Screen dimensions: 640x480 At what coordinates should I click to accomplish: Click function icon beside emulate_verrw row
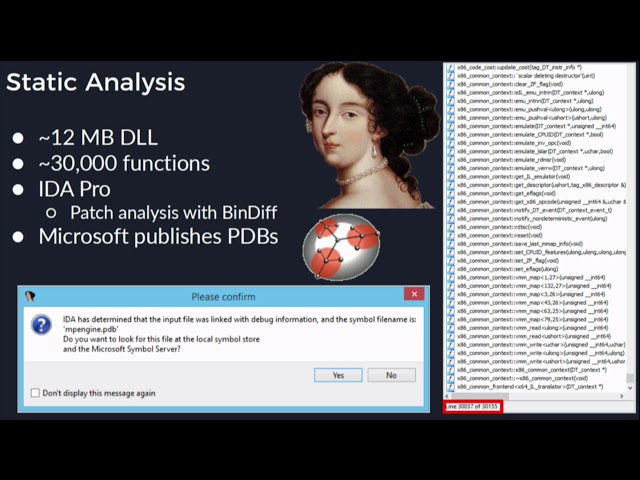click(x=450, y=168)
